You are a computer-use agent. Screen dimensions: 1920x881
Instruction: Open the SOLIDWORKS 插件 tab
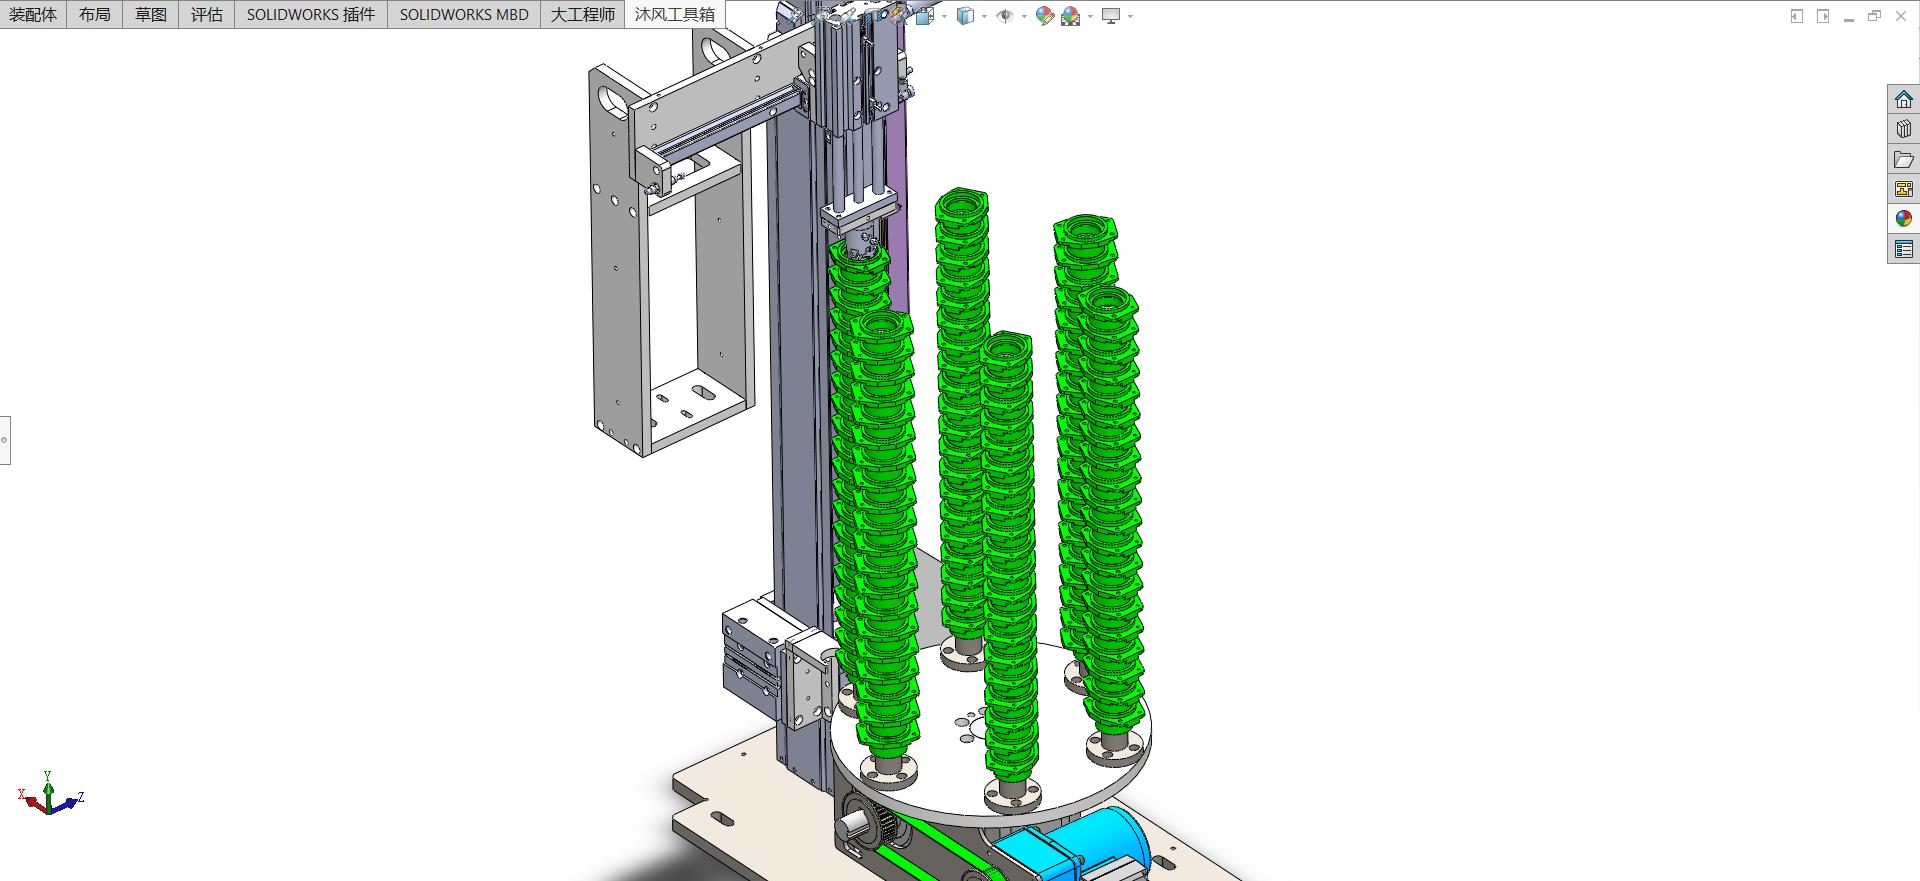pos(311,14)
